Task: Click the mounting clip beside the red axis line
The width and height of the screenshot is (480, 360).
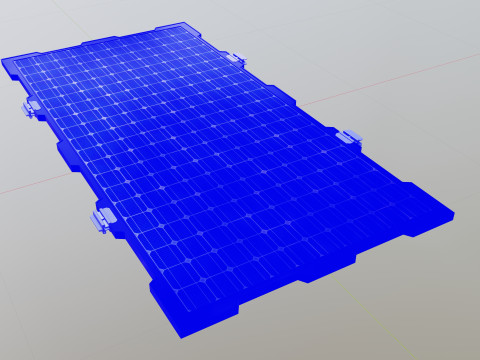Action: point(349,137)
